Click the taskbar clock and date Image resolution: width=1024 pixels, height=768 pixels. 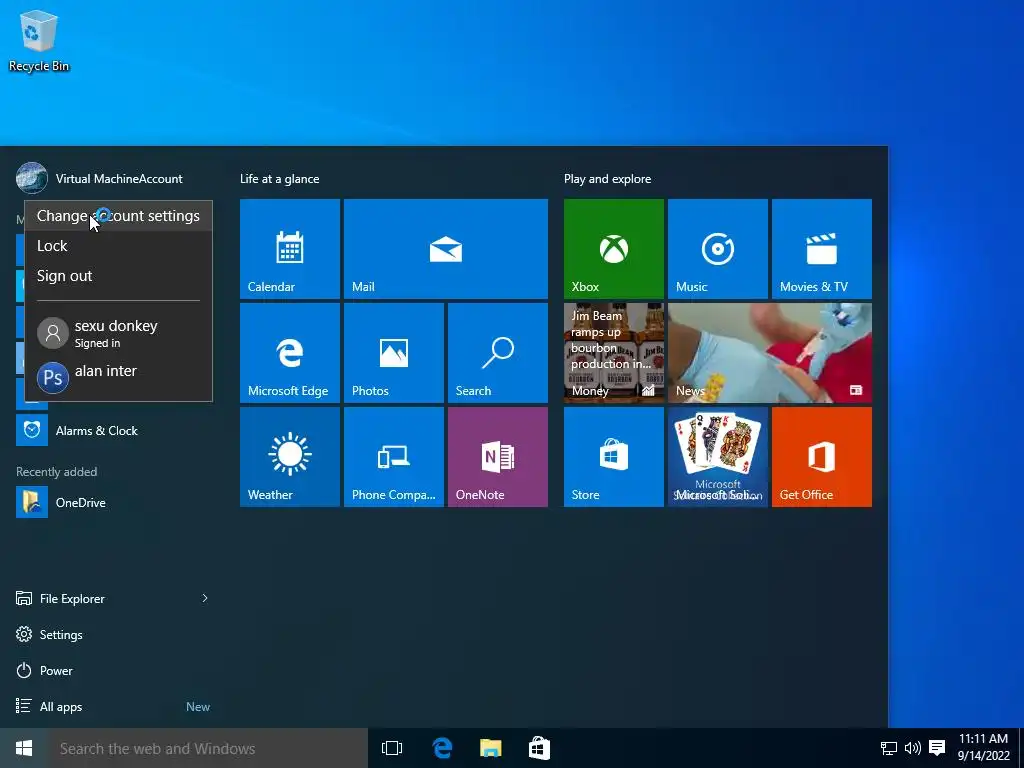pyautogui.click(x=984, y=748)
